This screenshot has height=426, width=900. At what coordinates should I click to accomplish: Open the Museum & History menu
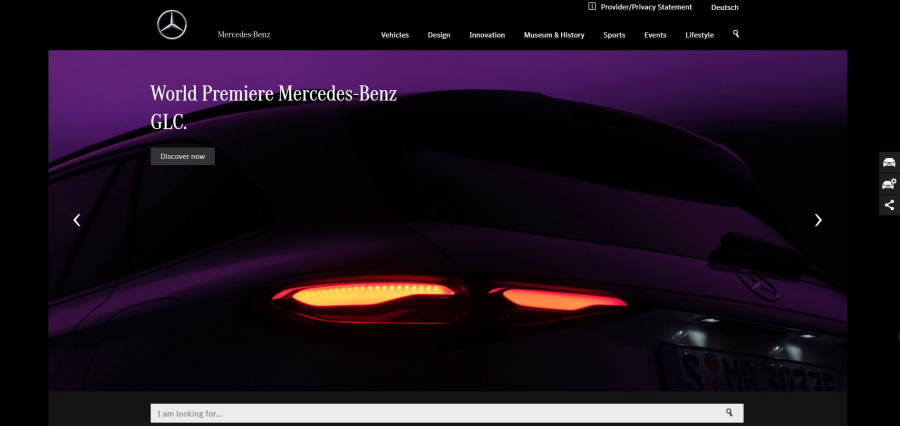554,35
